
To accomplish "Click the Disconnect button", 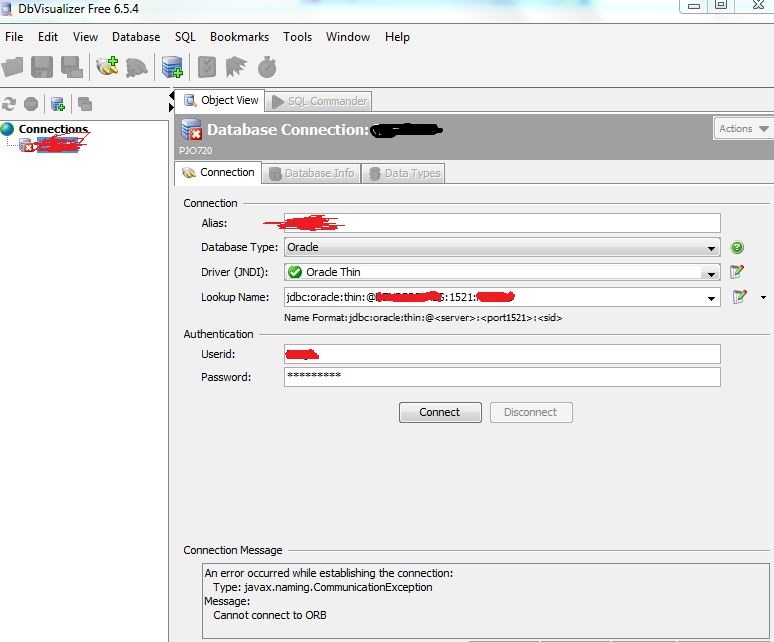I will click(x=531, y=412).
